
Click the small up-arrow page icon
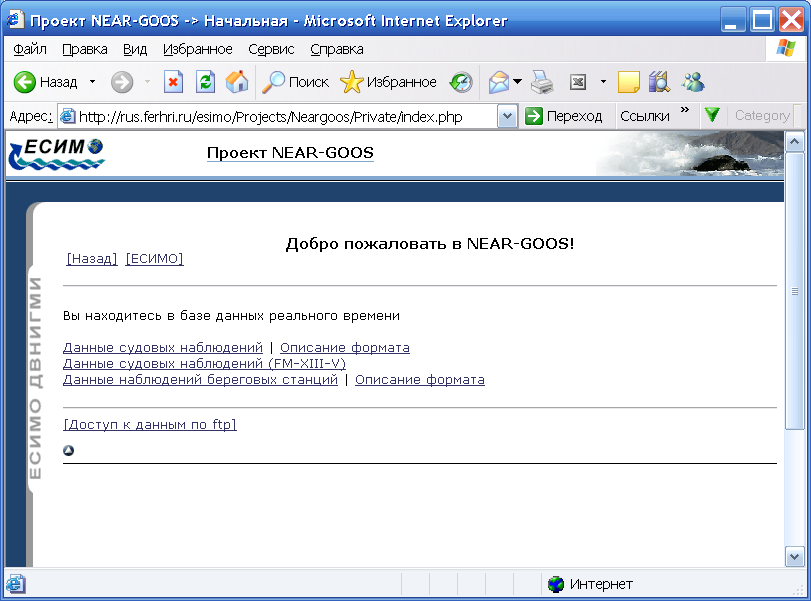(68, 450)
